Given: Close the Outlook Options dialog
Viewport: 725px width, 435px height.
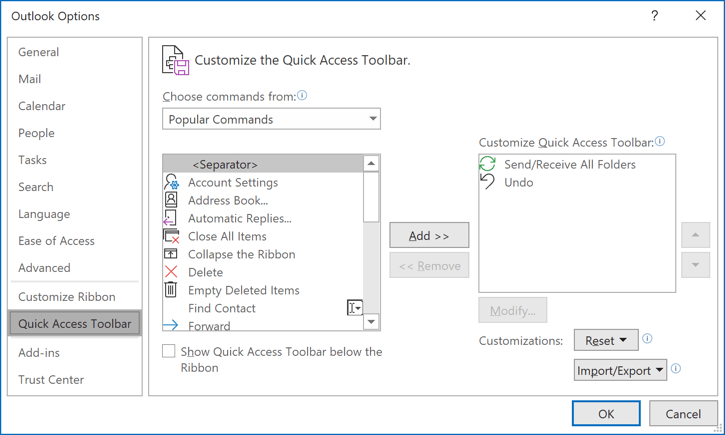Looking at the screenshot, I should pos(700,16).
